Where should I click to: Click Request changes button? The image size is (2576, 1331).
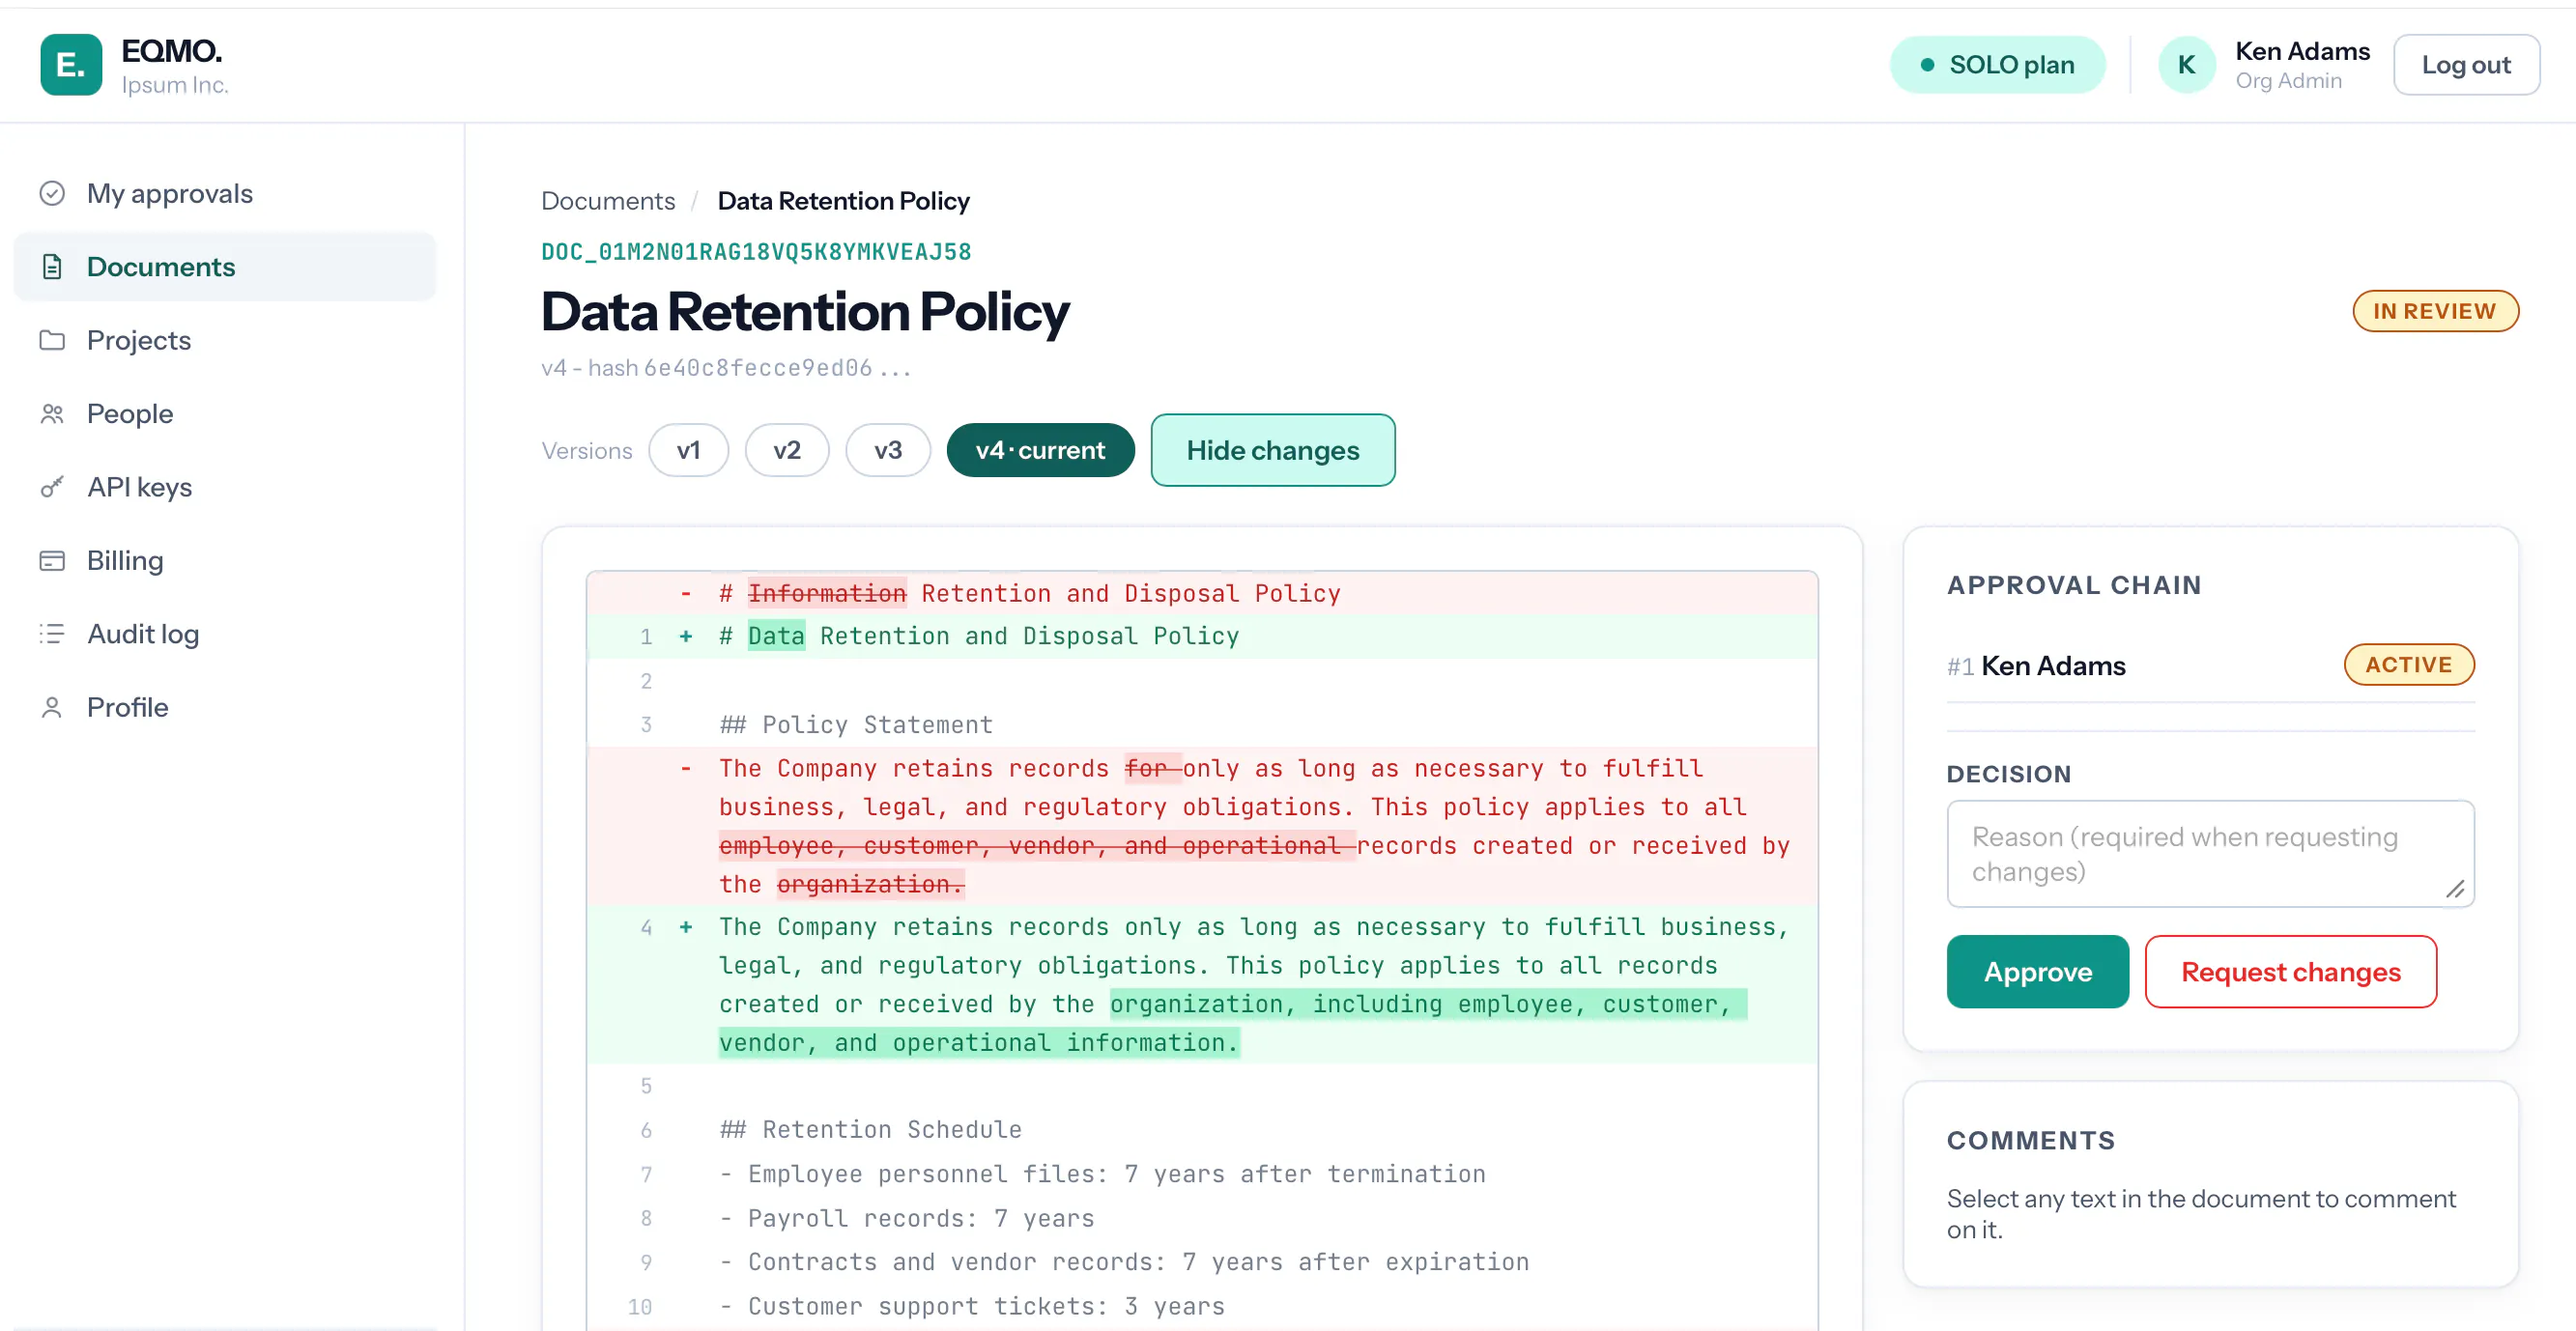(x=2291, y=972)
